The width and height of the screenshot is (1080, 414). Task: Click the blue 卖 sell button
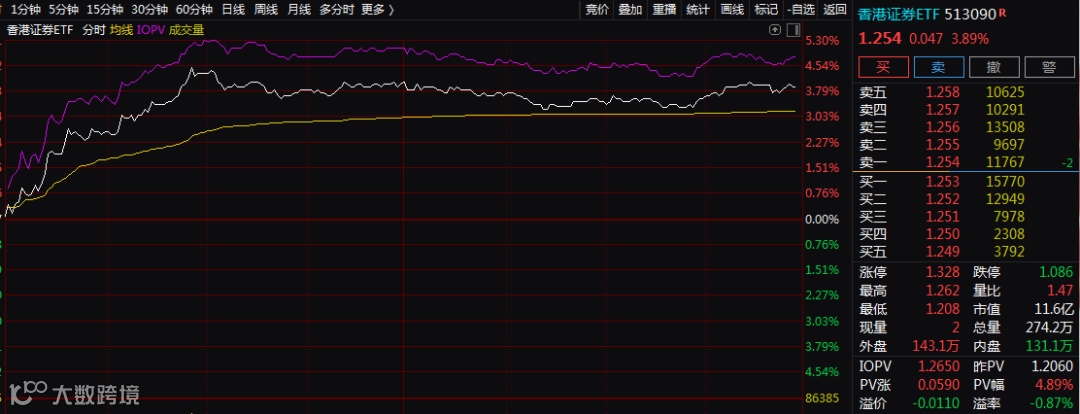point(938,67)
